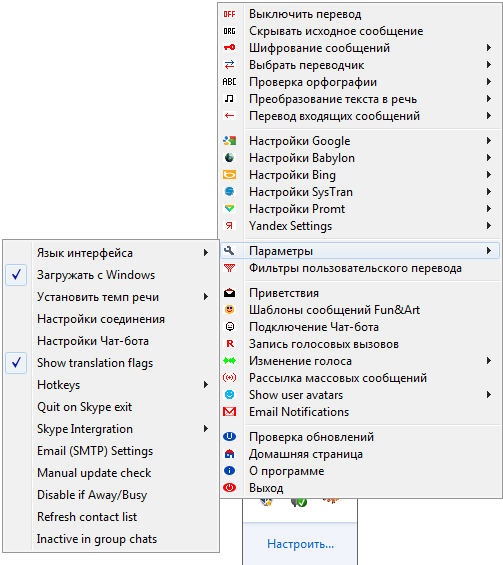Click the red R voice call recording icon
The width and height of the screenshot is (503, 565).
[x=230, y=344]
